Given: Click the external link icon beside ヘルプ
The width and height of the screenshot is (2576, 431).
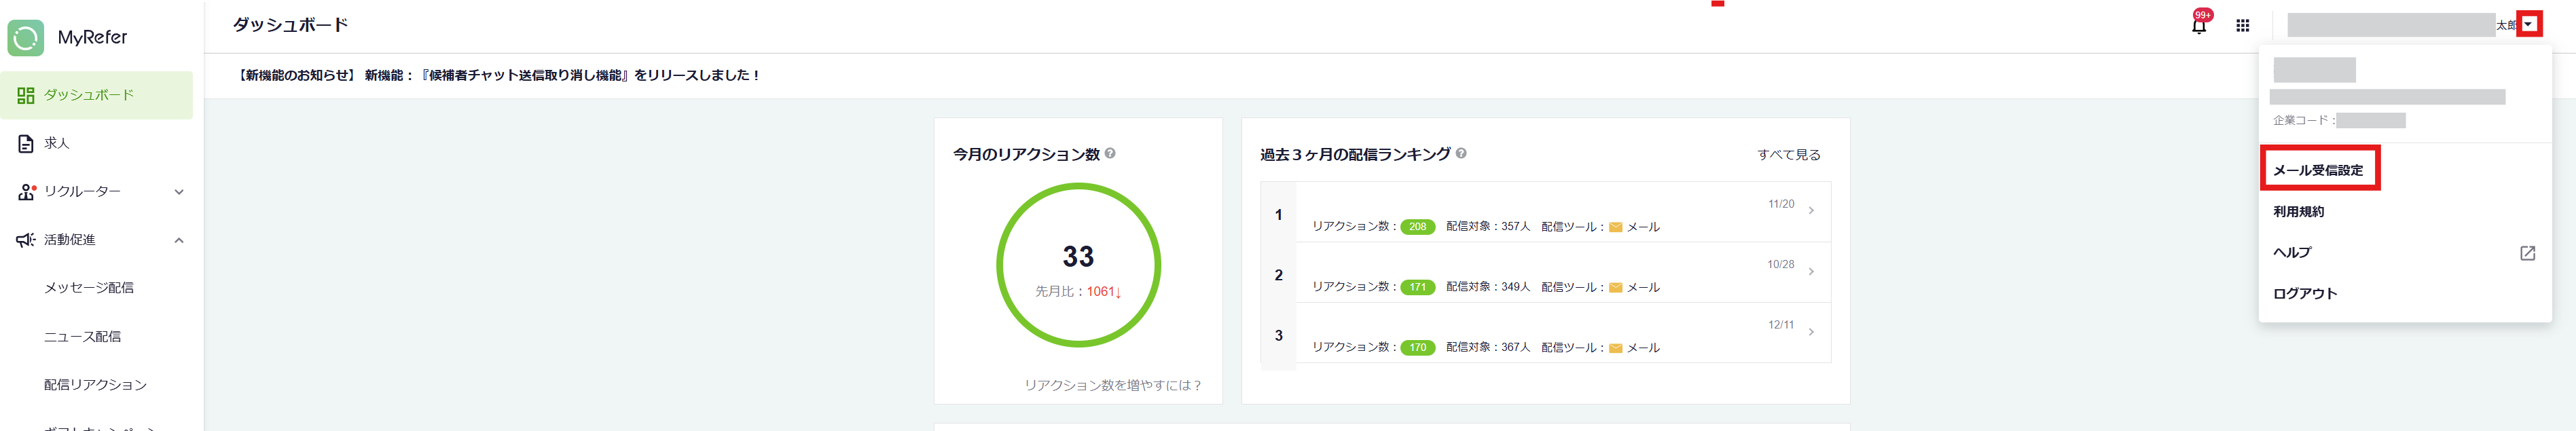Looking at the screenshot, I should click(2527, 253).
